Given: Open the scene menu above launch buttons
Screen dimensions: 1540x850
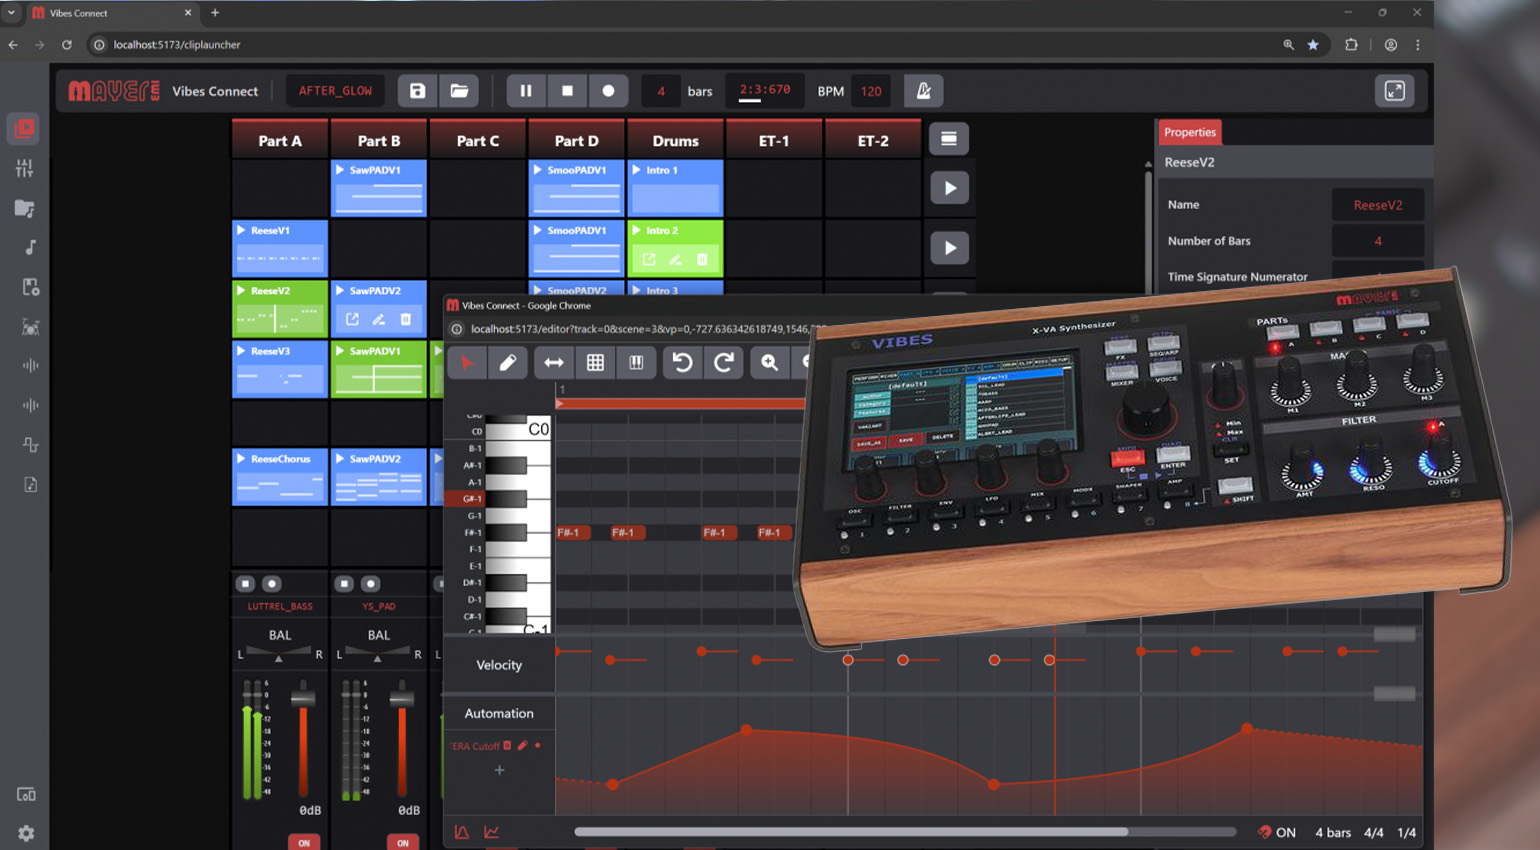Looking at the screenshot, I should pyautogui.click(x=948, y=139).
